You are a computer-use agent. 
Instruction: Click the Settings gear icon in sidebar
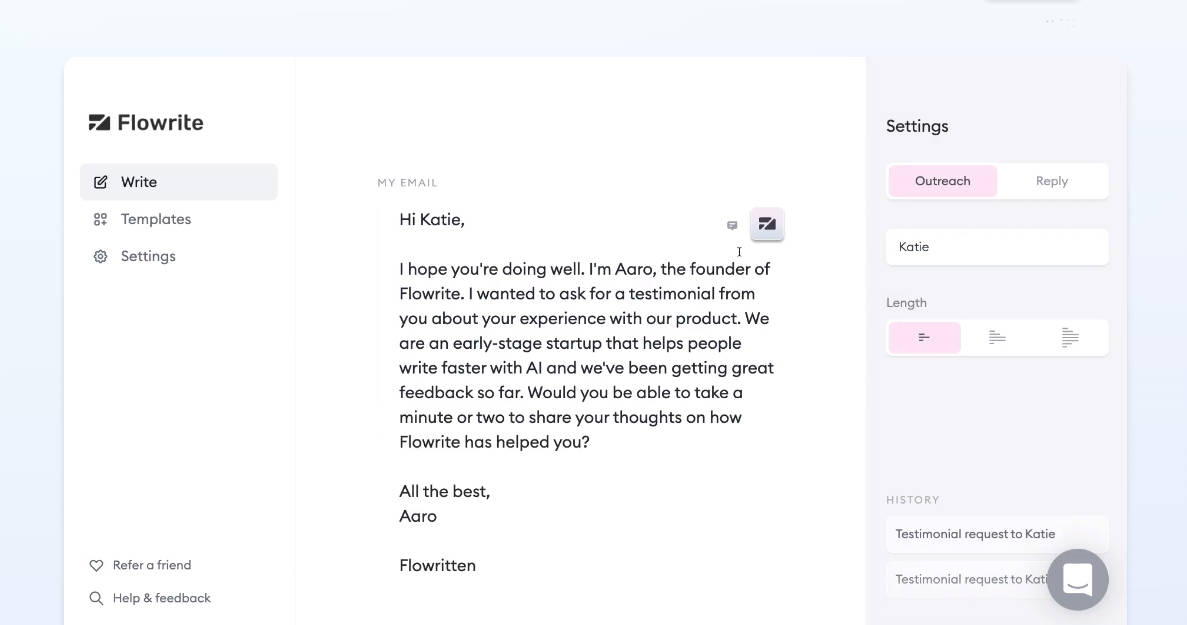100,256
